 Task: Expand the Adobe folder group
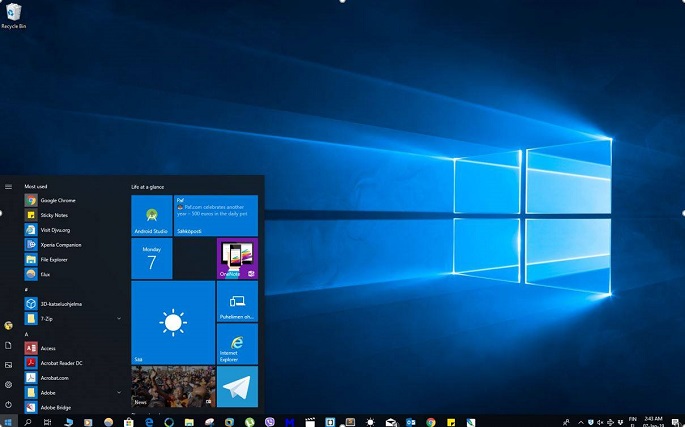pyautogui.click(x=119, y=393)
